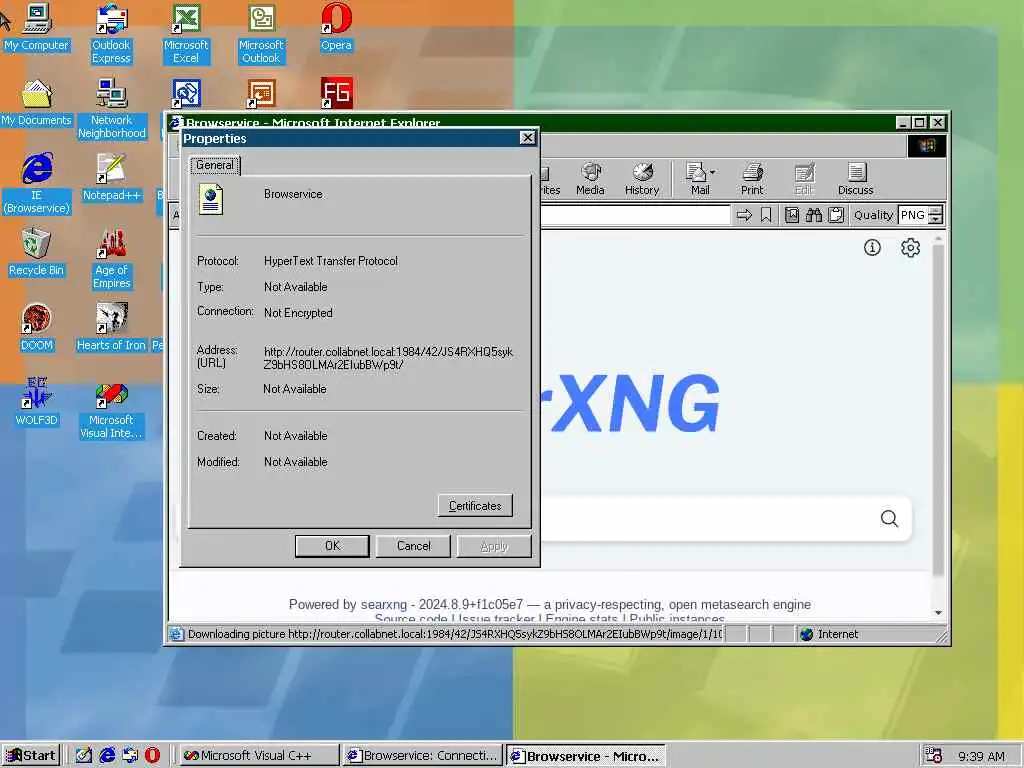1024x768 pixels.
Task: Click the Media toolbar button in IE
Action: pyautogui.click(x=590, y=179)
